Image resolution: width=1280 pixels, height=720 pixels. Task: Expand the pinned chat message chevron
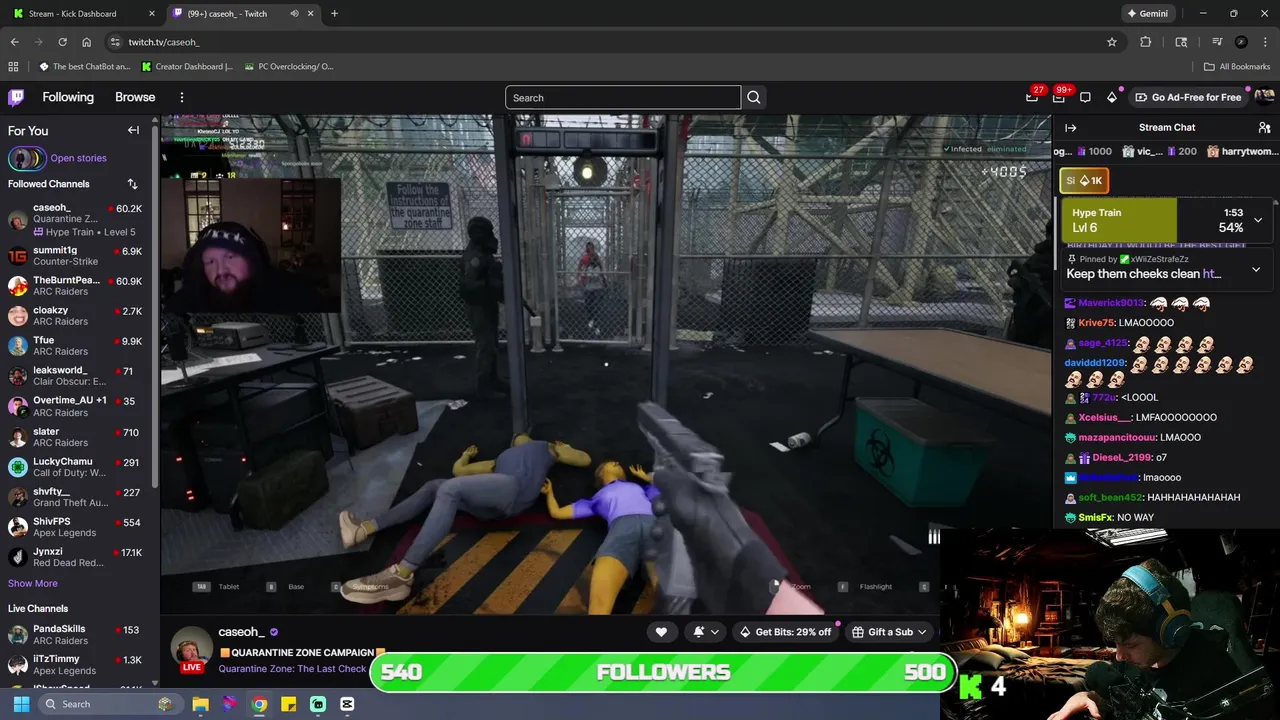click(x=1256, y=270)
